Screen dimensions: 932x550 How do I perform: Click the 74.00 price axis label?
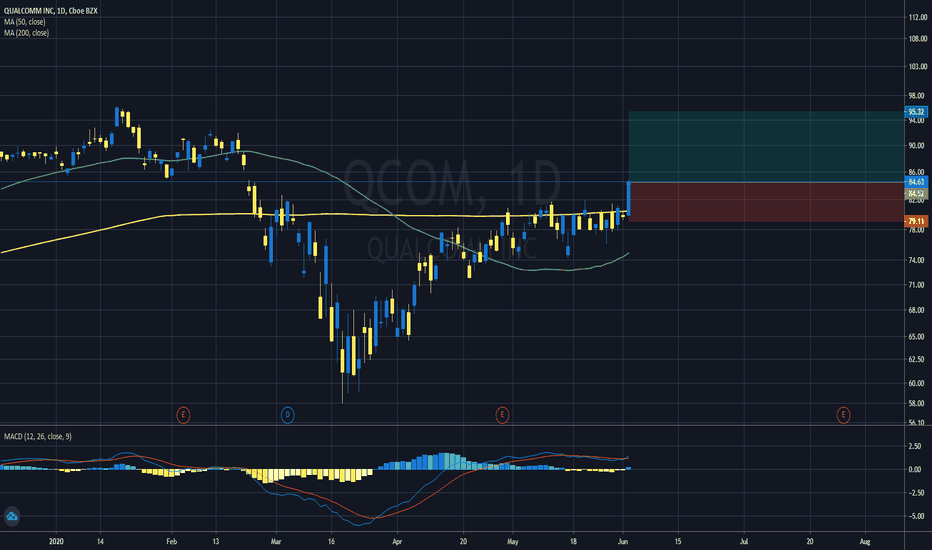917,260
